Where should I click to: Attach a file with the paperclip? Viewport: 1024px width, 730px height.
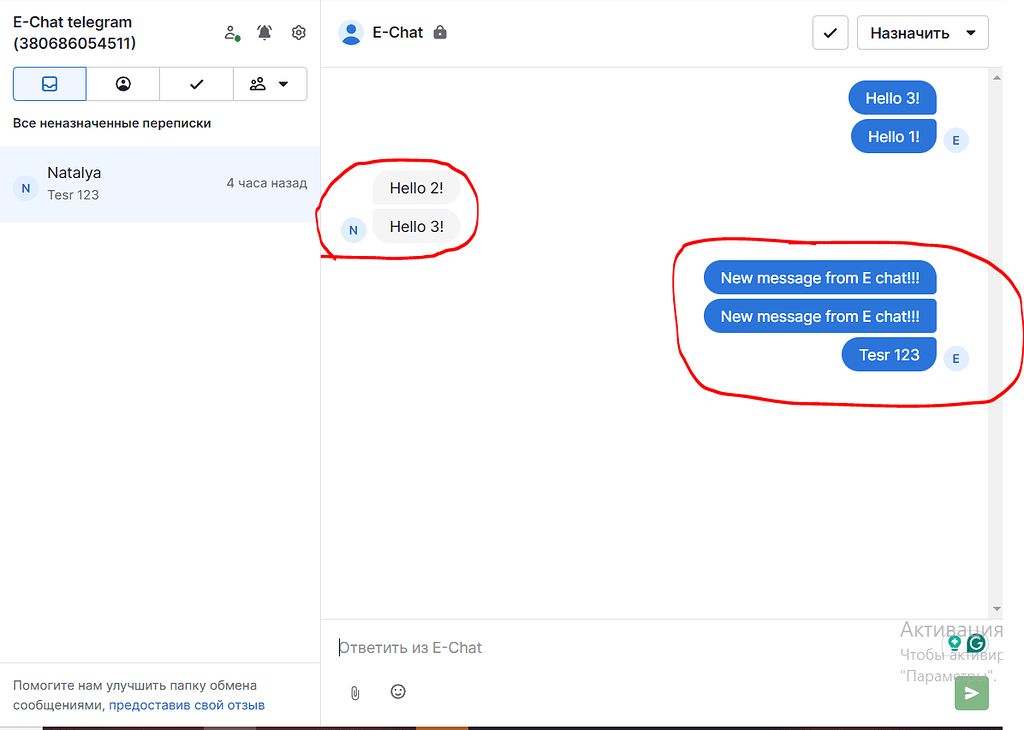pyautogui.click(x=354, y=691)
